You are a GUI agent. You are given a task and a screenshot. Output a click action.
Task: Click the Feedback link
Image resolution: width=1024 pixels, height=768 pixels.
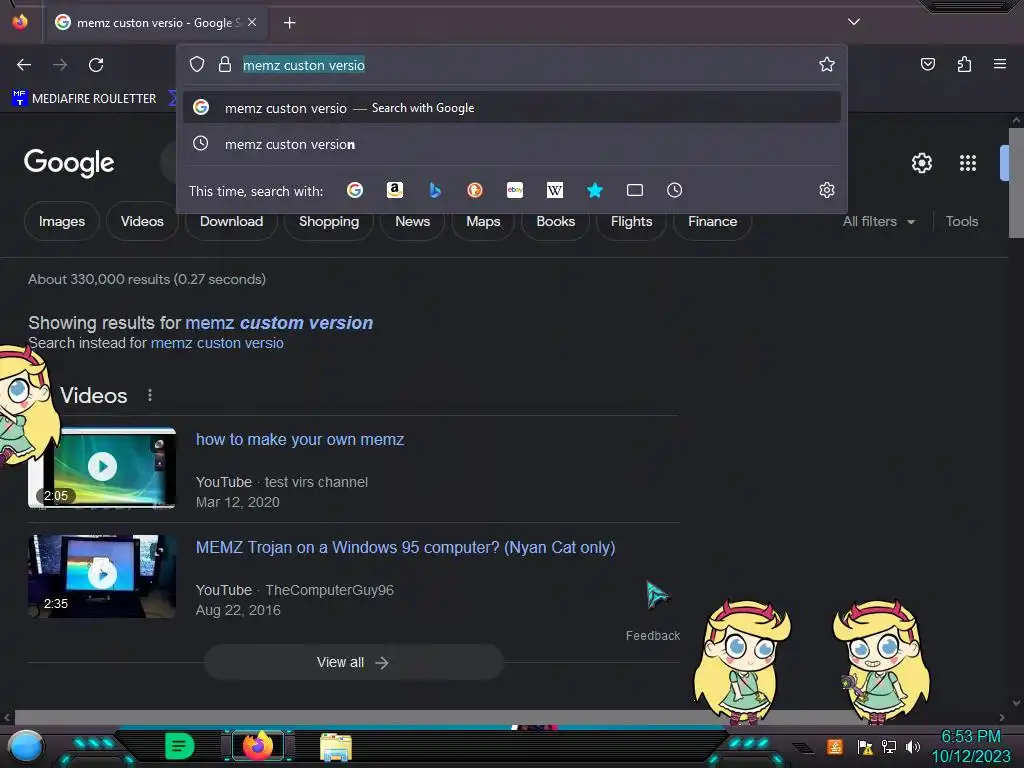coord(652,635)
